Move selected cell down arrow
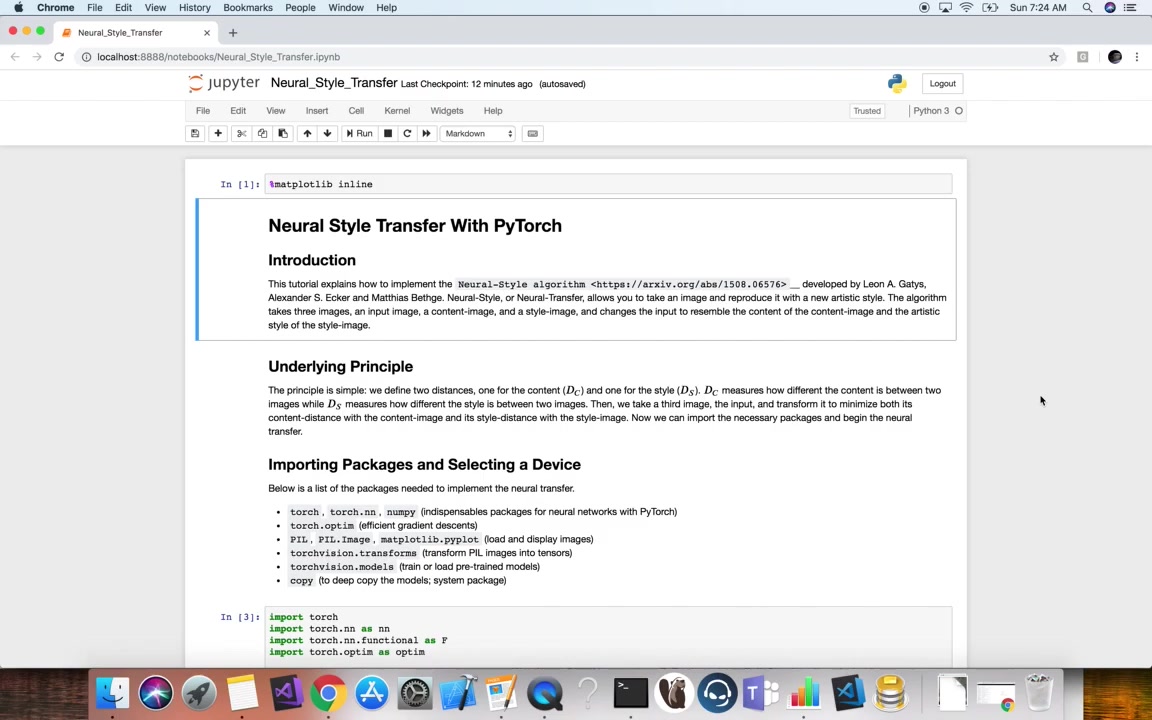This screenshot has width=1152, height=720. tap(328, 134)
